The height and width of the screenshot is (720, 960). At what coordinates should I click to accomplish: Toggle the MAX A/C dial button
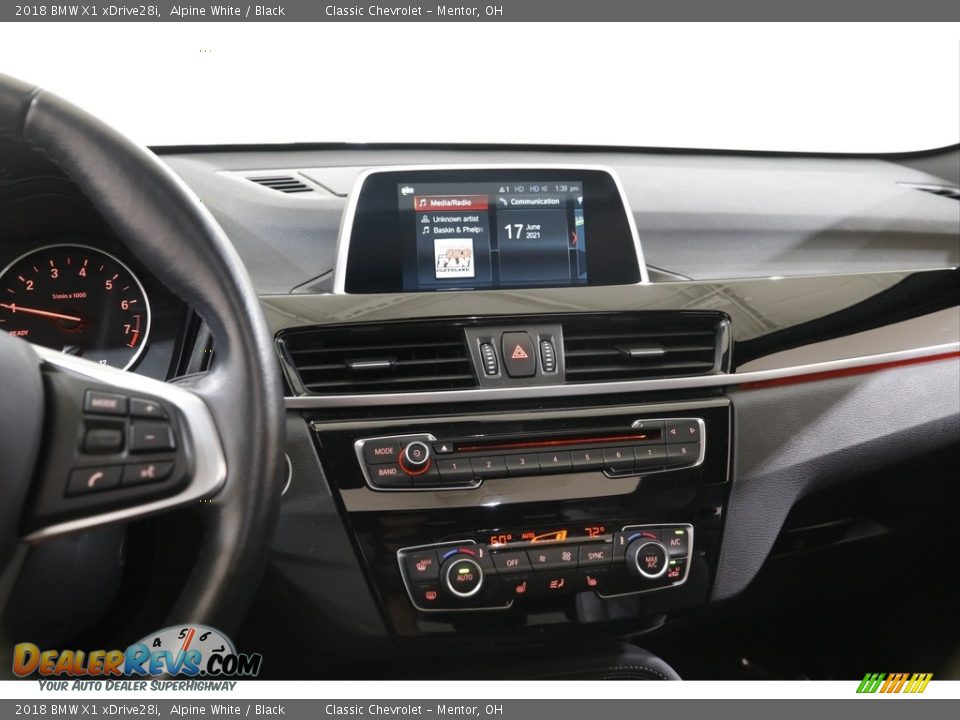pyautogui.click(x=650, y=558)
